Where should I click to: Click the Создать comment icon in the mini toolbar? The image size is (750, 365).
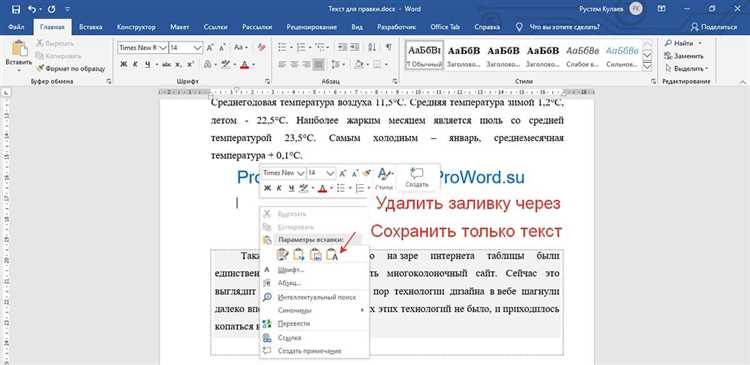[x=417, y=177]
